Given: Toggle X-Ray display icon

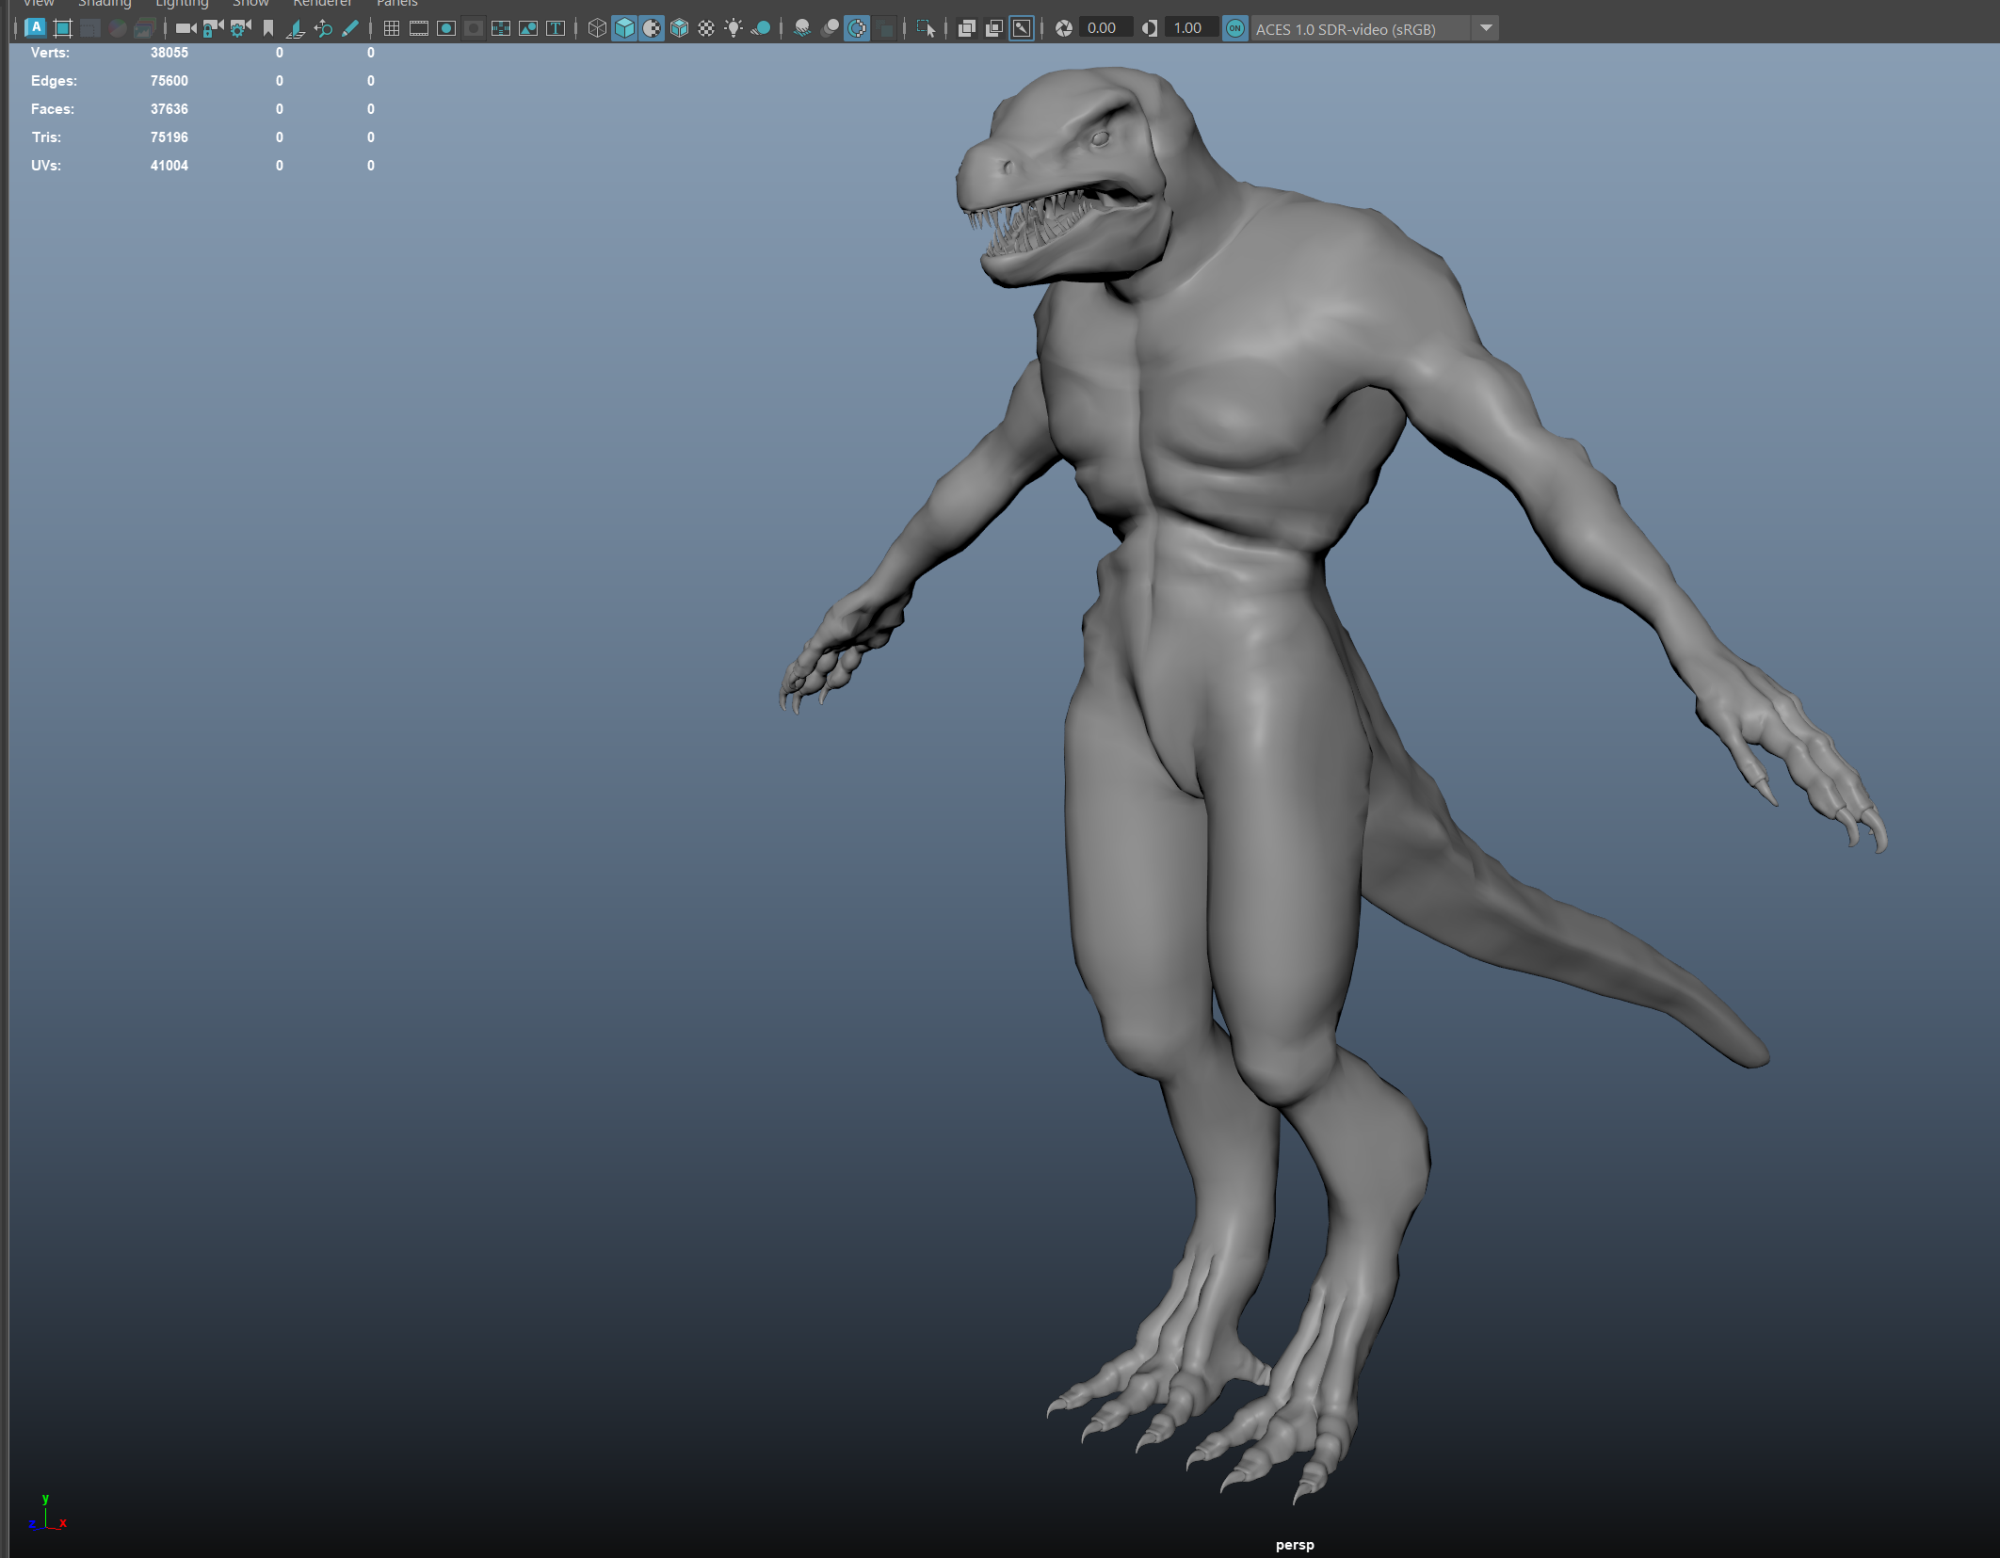Looking at the screenshot, I should coord(967,28).
